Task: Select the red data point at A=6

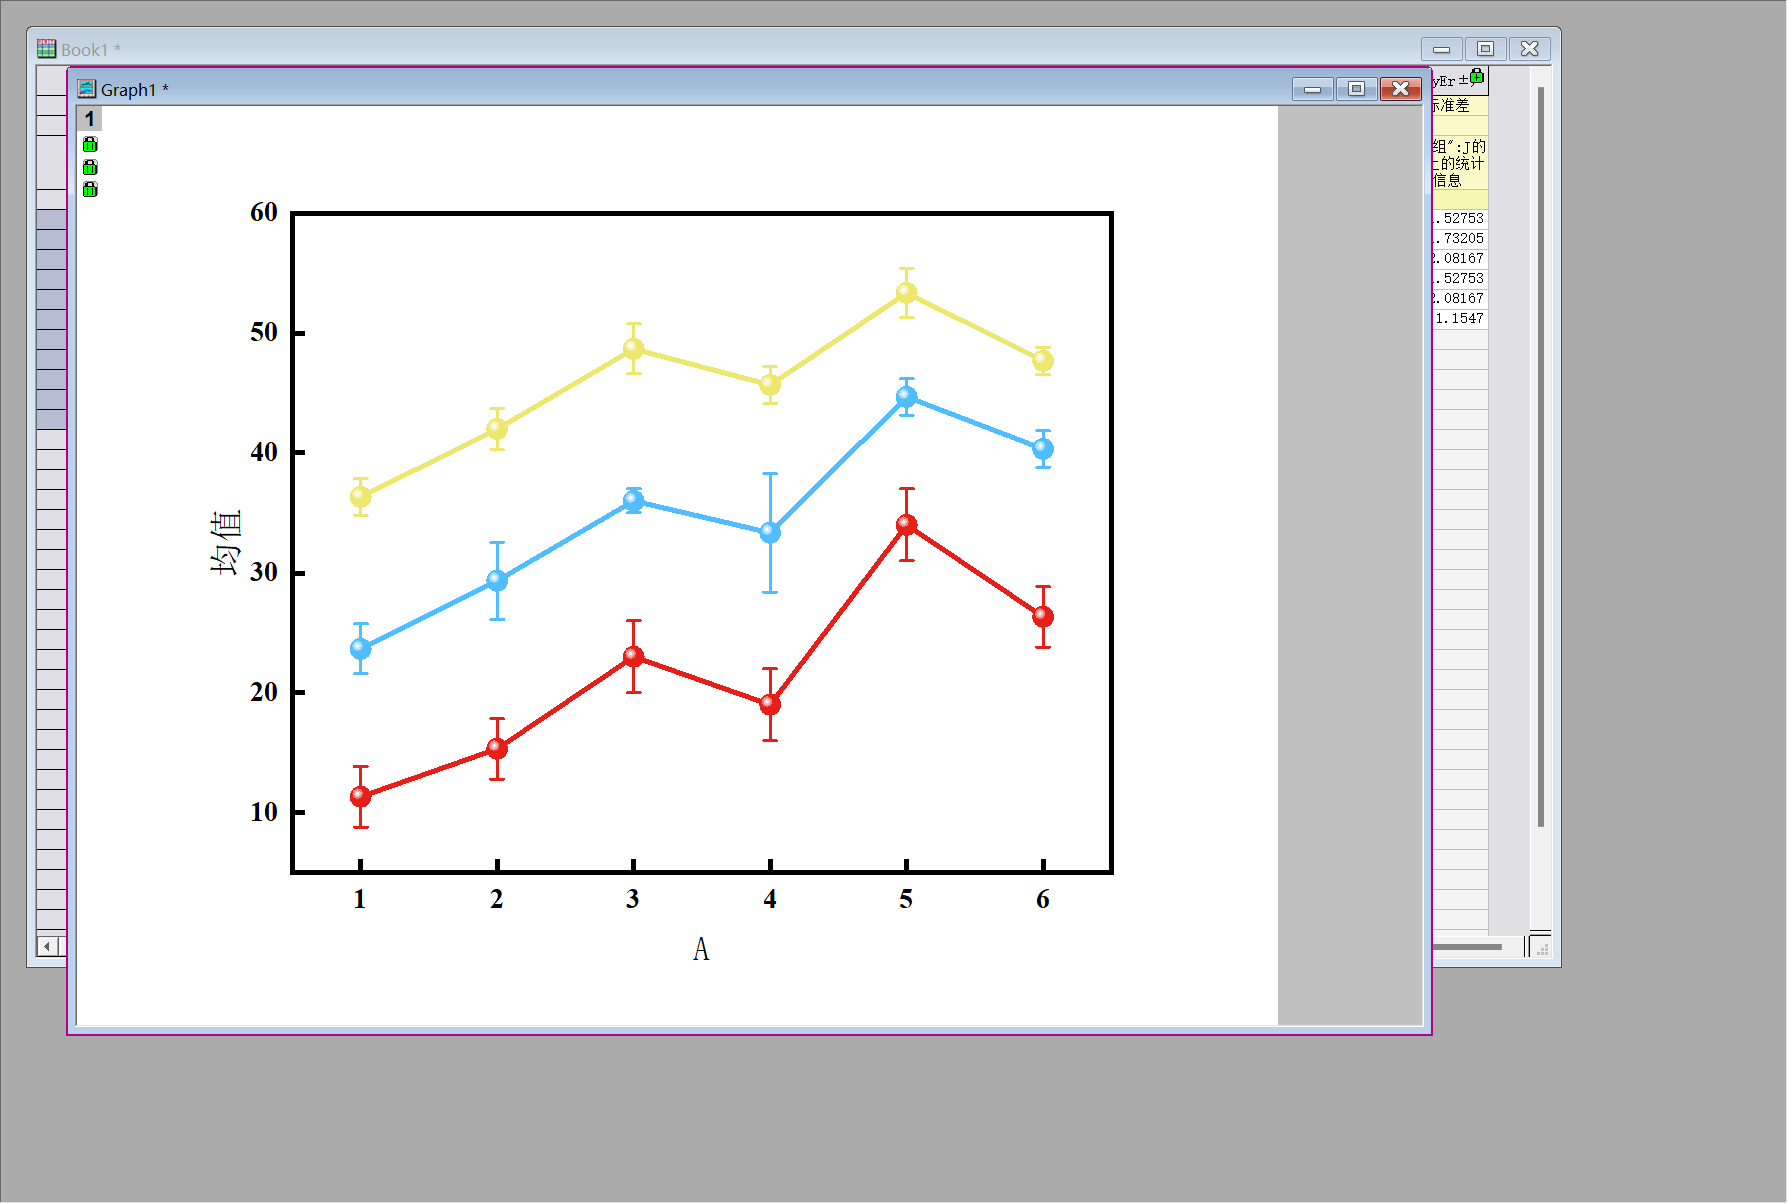Action: [1043, 617]
